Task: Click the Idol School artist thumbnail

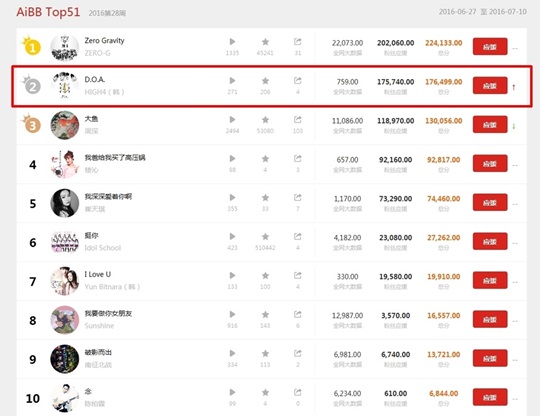Action: tap(65, 241)
